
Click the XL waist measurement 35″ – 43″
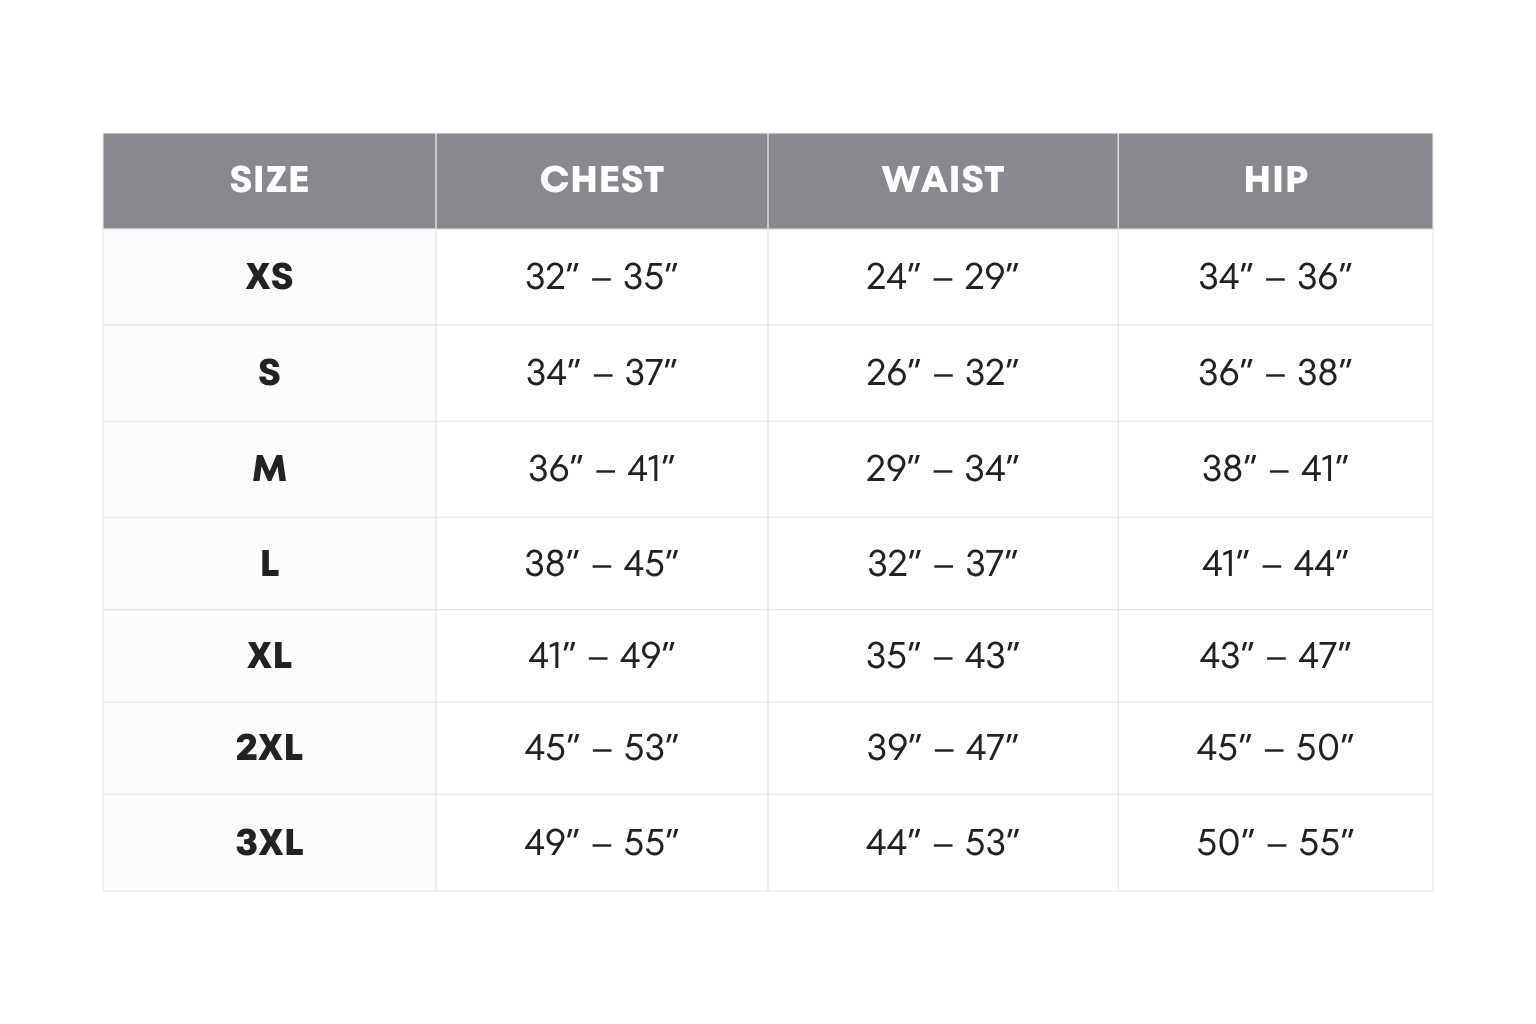pyautogui.click(x=942, y=656)
